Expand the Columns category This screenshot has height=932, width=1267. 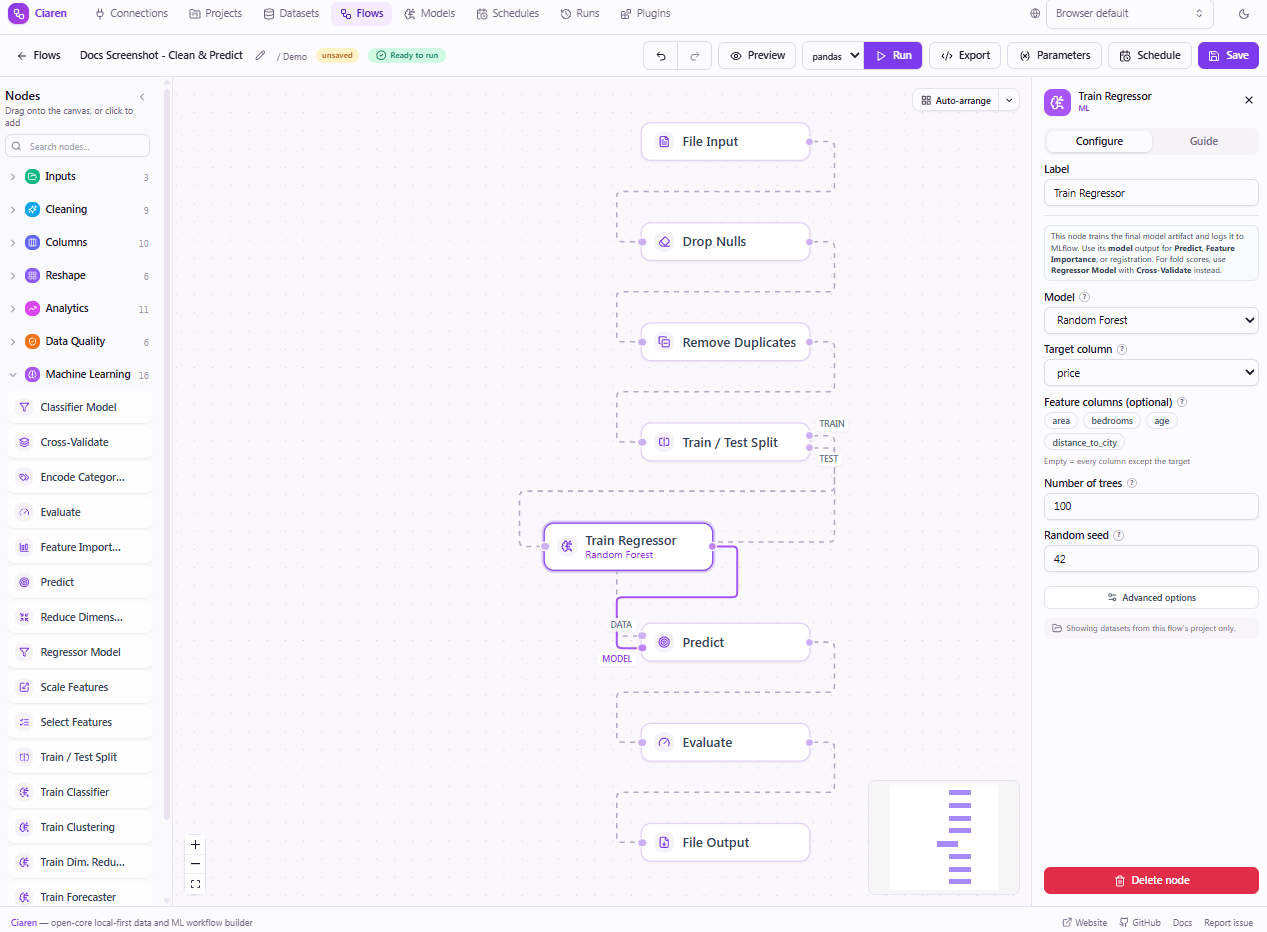click(80, 243)
